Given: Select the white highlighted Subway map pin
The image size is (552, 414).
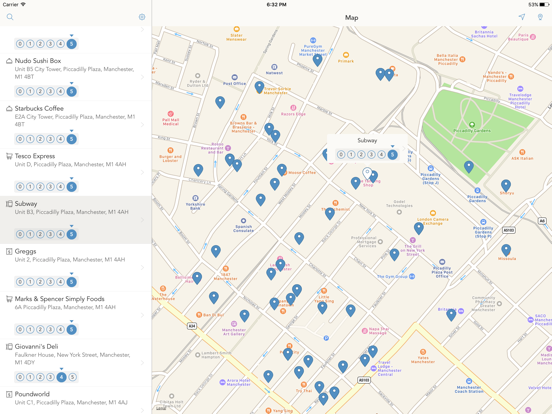Looking at the screenshot, I should coord(367,174).
